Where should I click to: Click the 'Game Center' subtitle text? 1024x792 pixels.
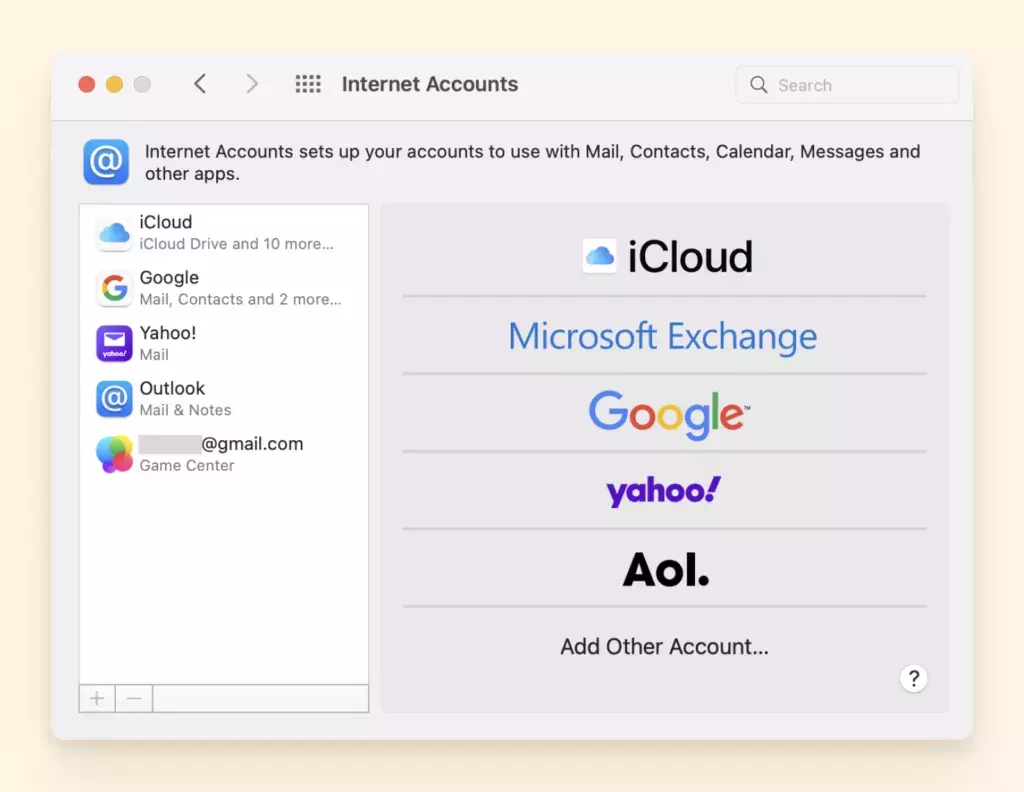pos(187,466)
